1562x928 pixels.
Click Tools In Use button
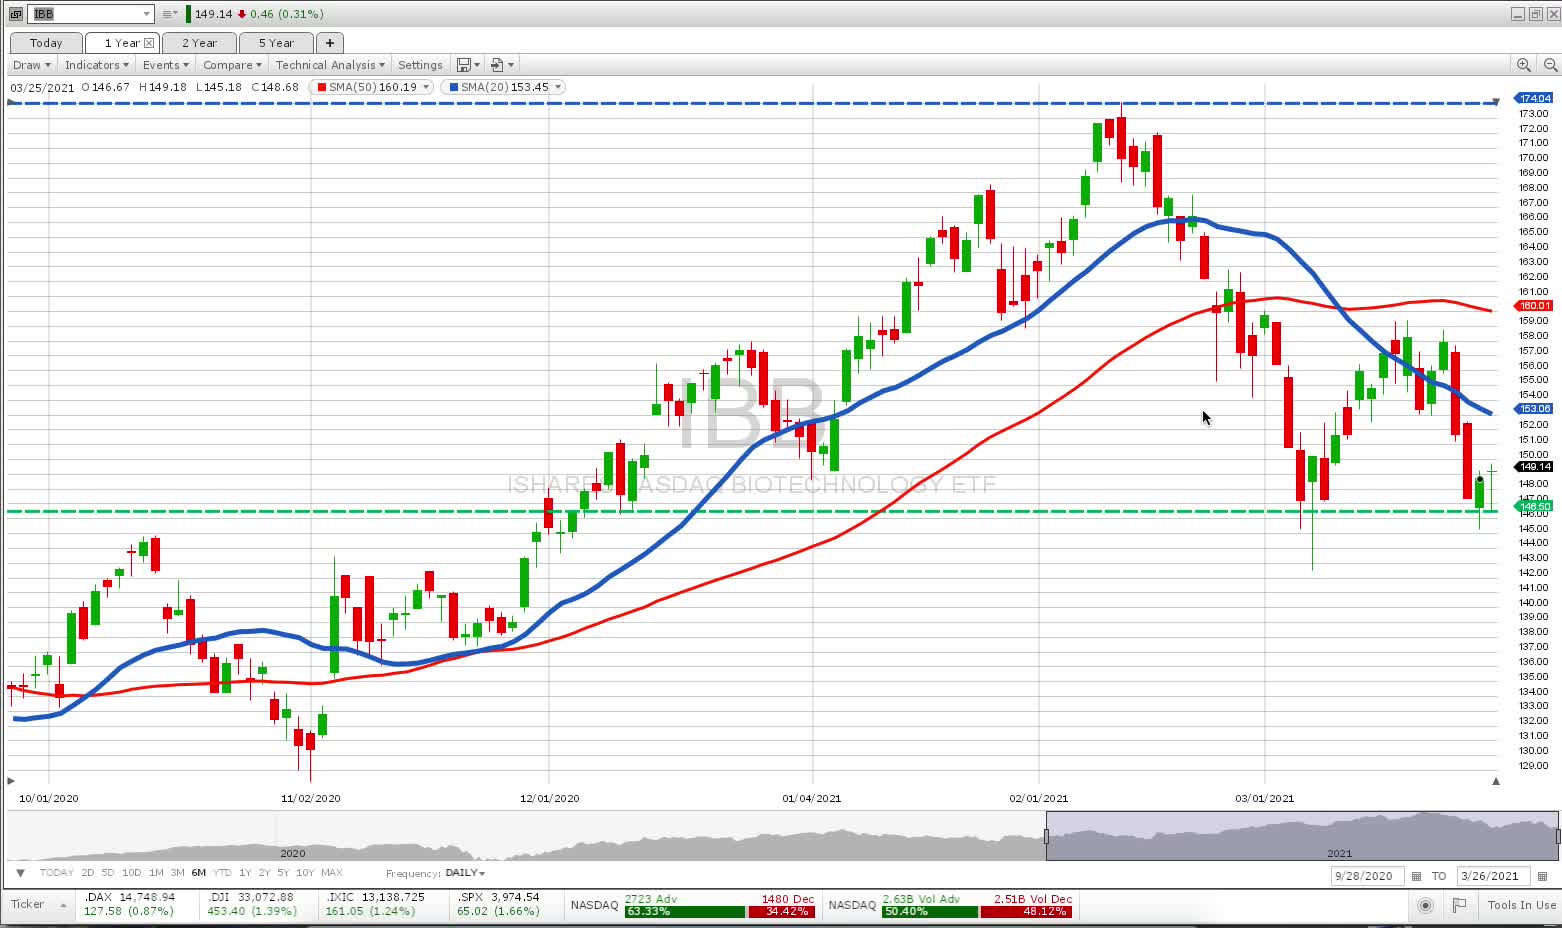[x=1521, y=905]
